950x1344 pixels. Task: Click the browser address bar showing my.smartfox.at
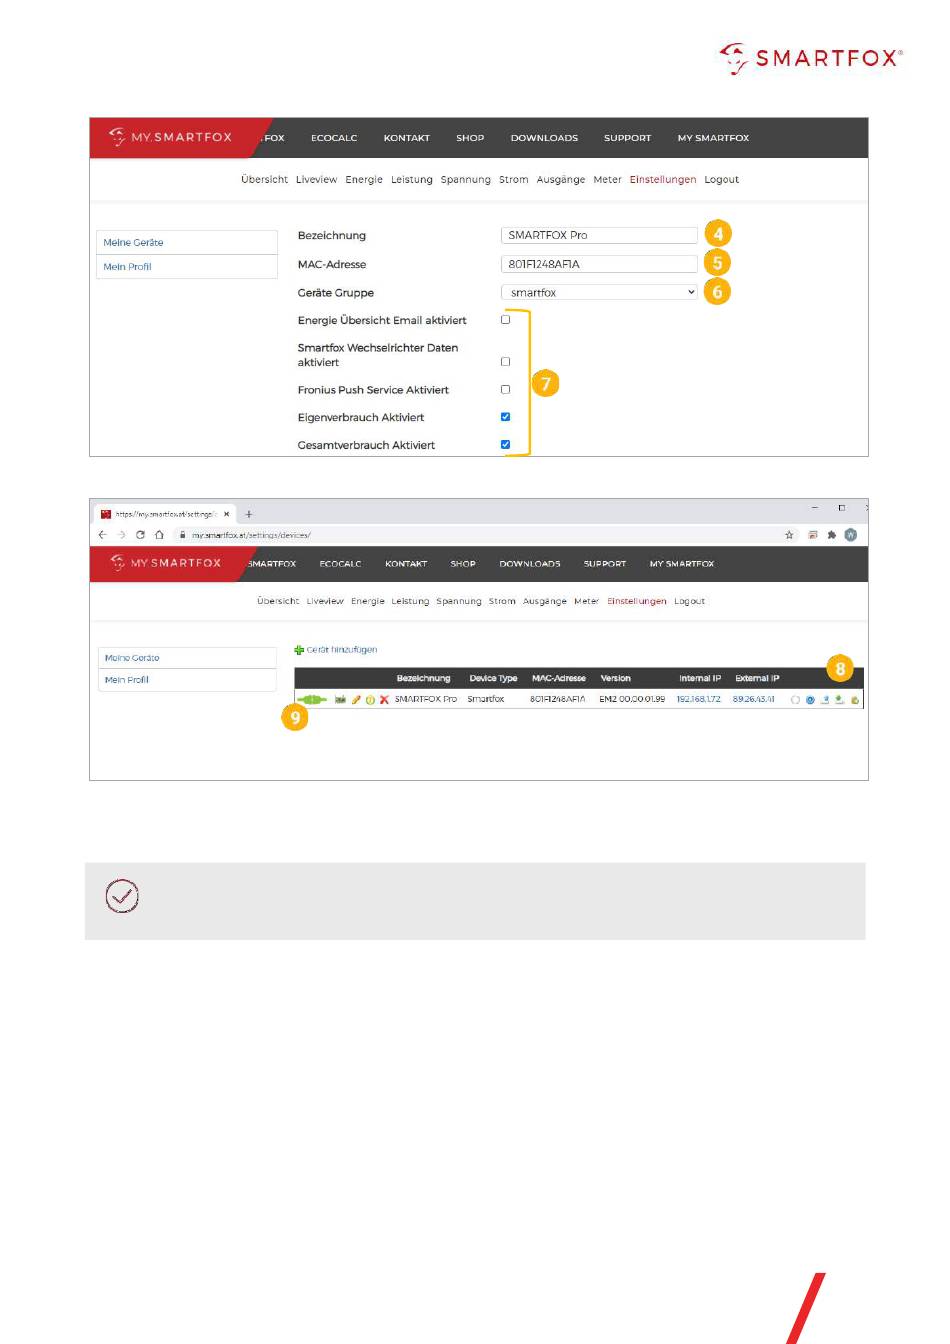pyautogui.click(x=484, y=535)
